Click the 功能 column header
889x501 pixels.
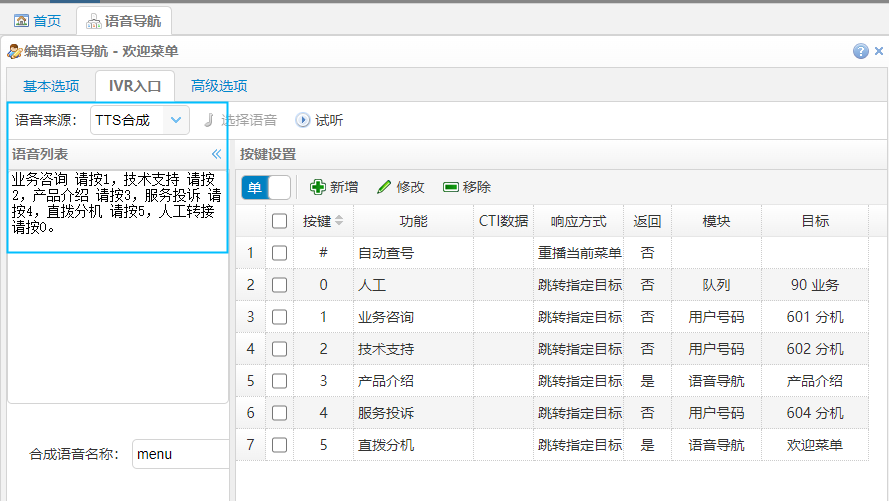[x=413, y=221]
